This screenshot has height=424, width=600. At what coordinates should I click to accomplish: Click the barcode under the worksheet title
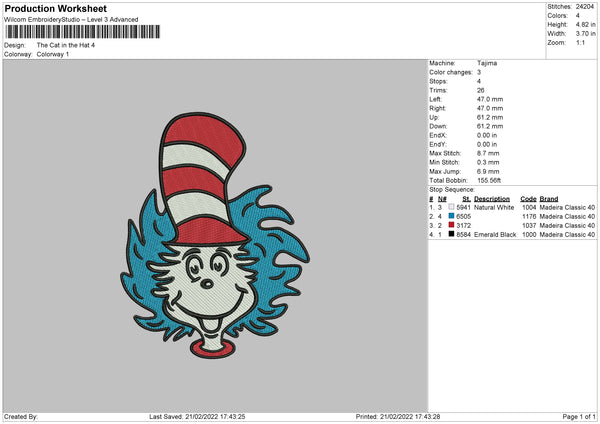click(x=80, y=32)
